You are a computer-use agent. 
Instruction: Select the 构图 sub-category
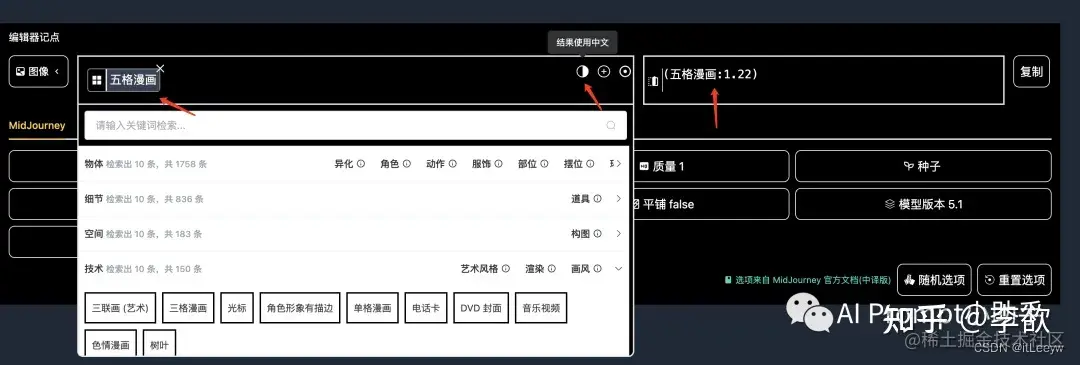coord(580,233)
